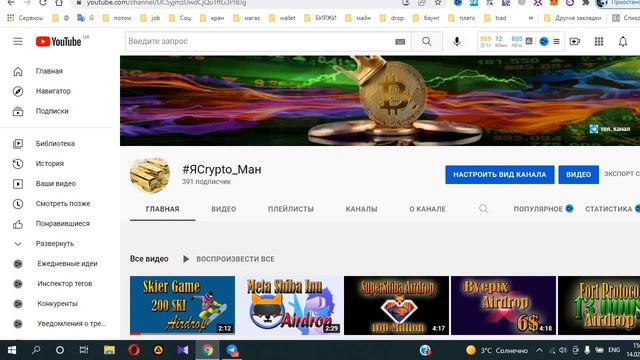The width and height of the screenshot is (640, 360).
Task: Click the search magnifier button
Action: coord(427,41)
